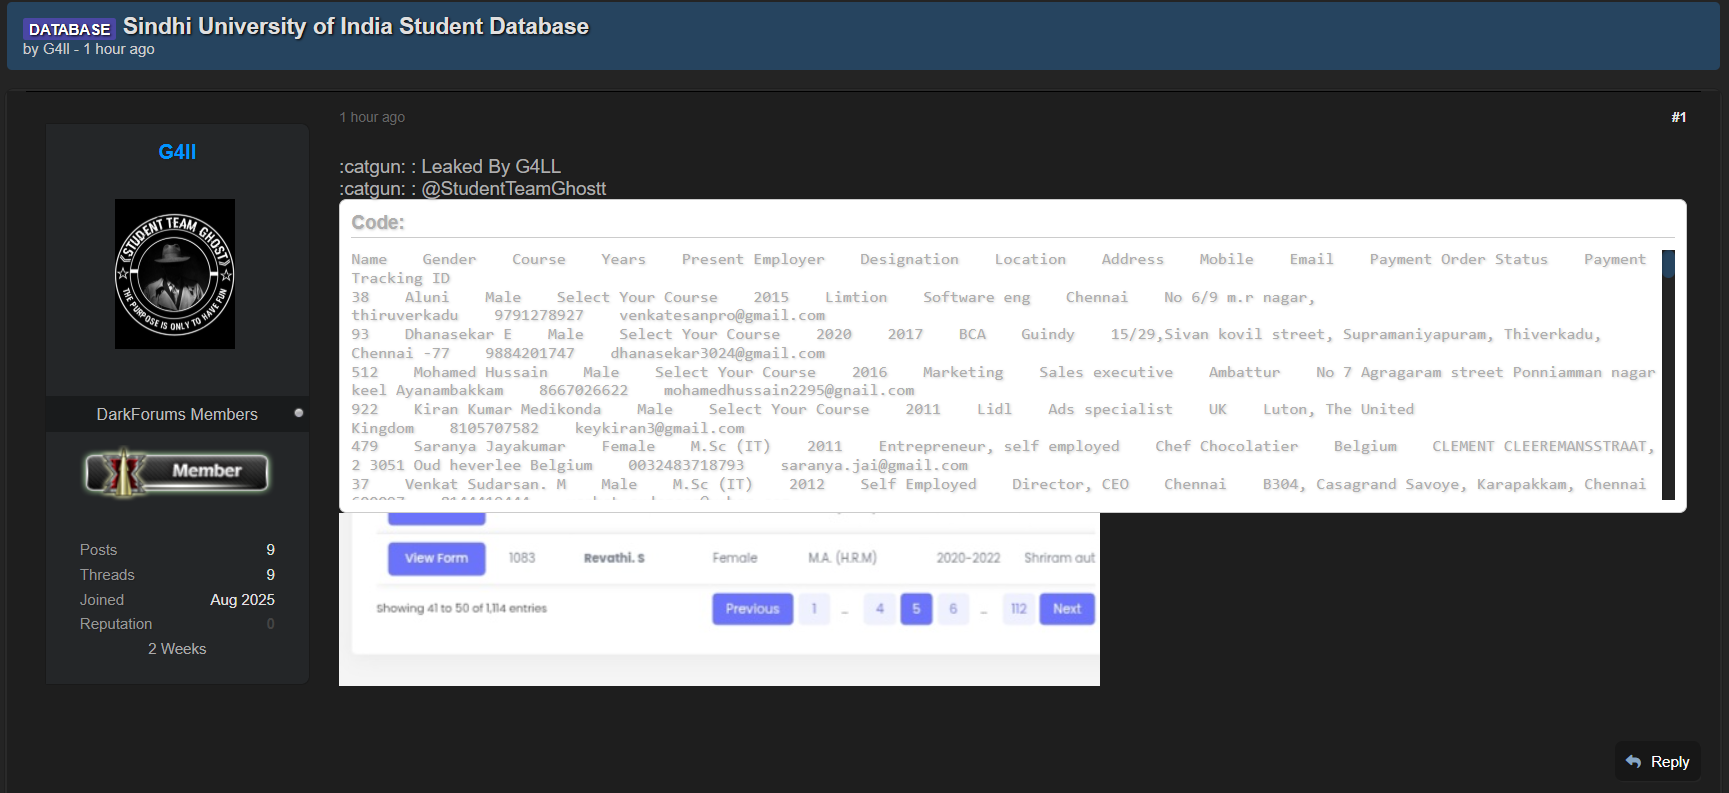Jump to page 1 in pagination

(x=814, y=609)
